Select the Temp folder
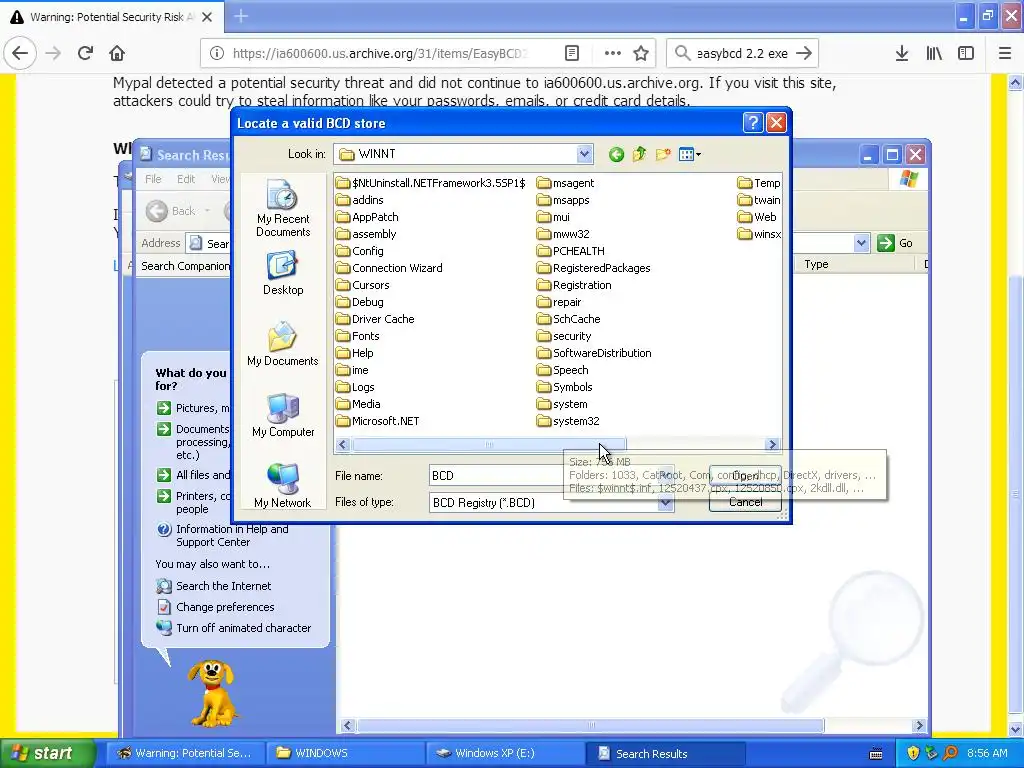 click(759, 184)
